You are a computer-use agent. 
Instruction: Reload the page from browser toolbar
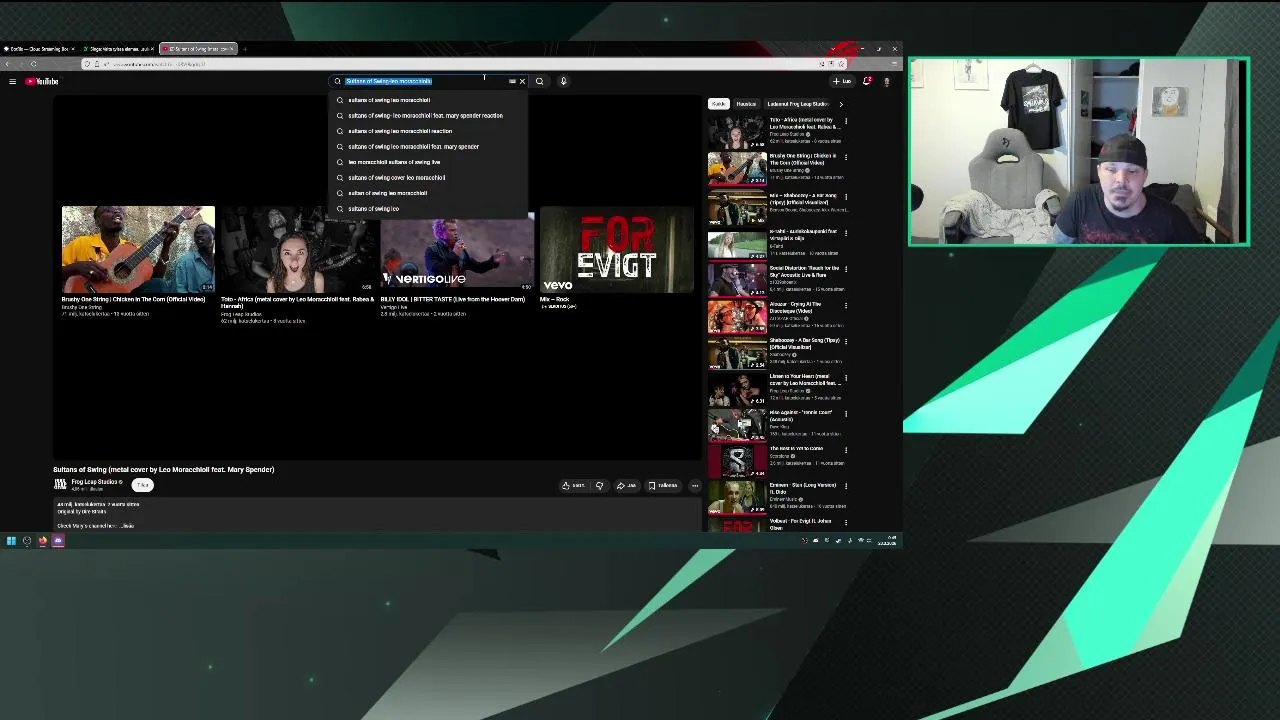pos(33,64)
